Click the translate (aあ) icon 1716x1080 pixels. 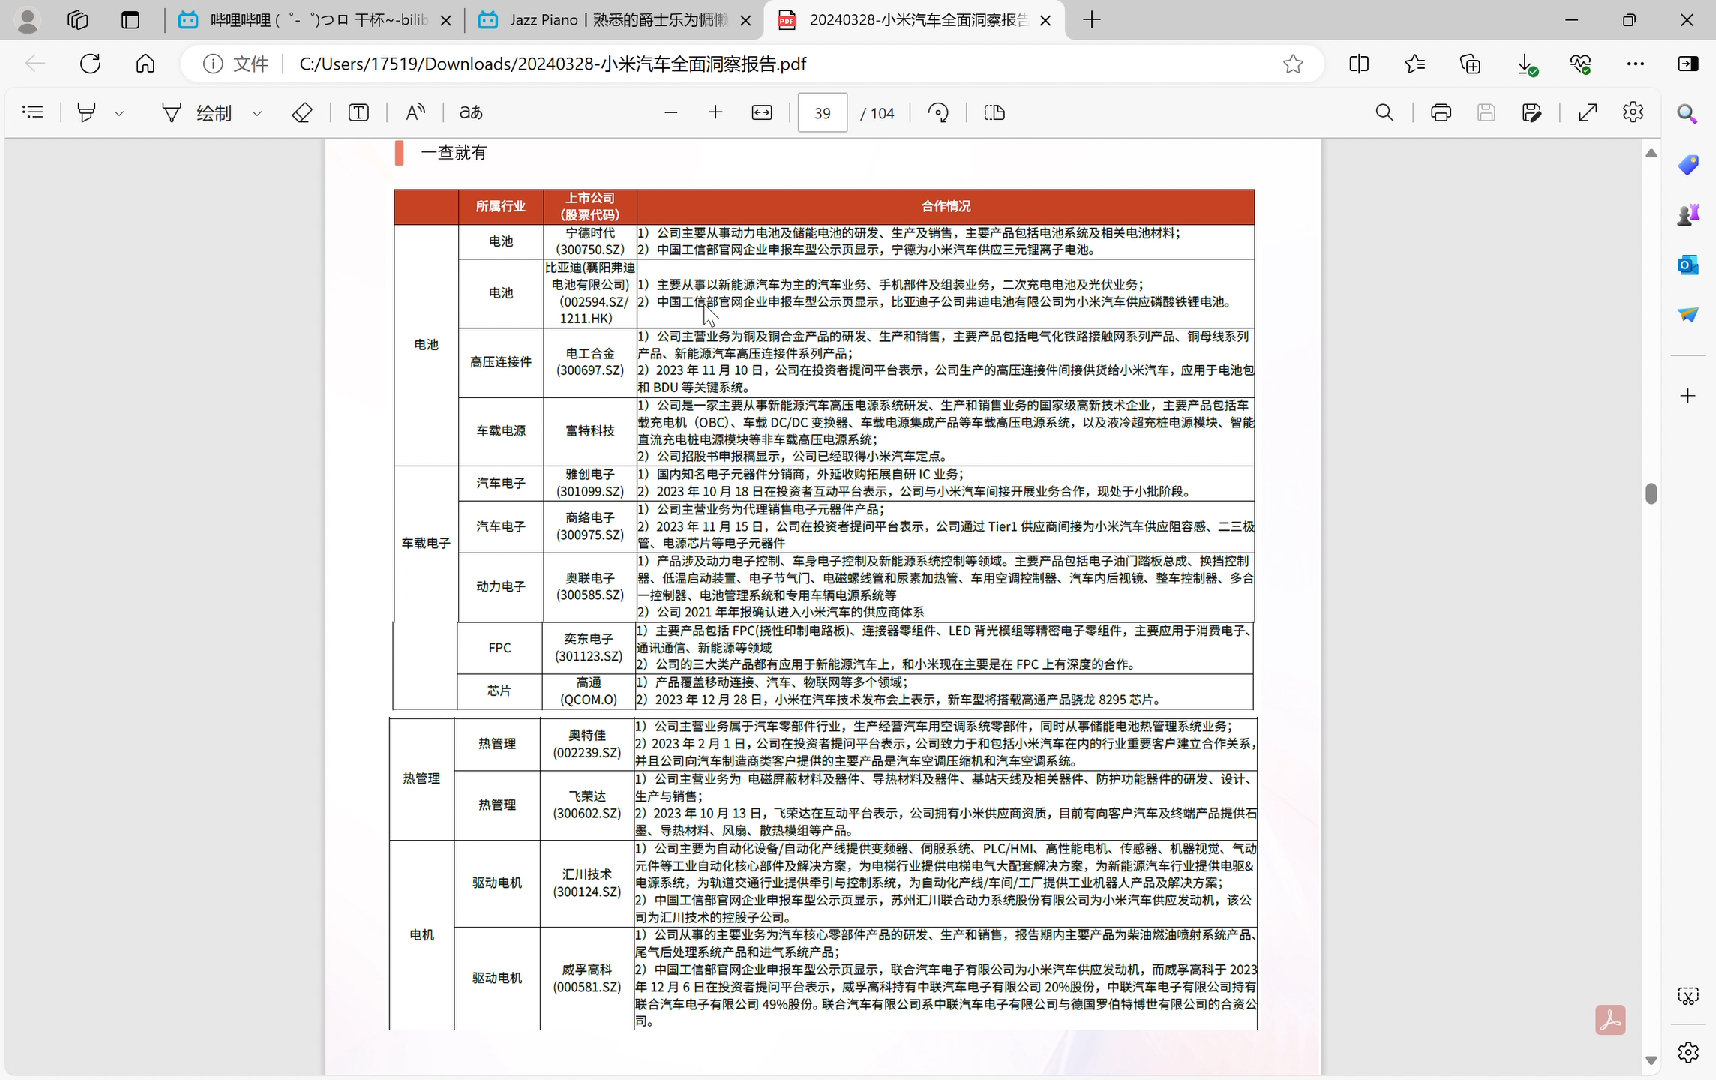tap(471, 112)
